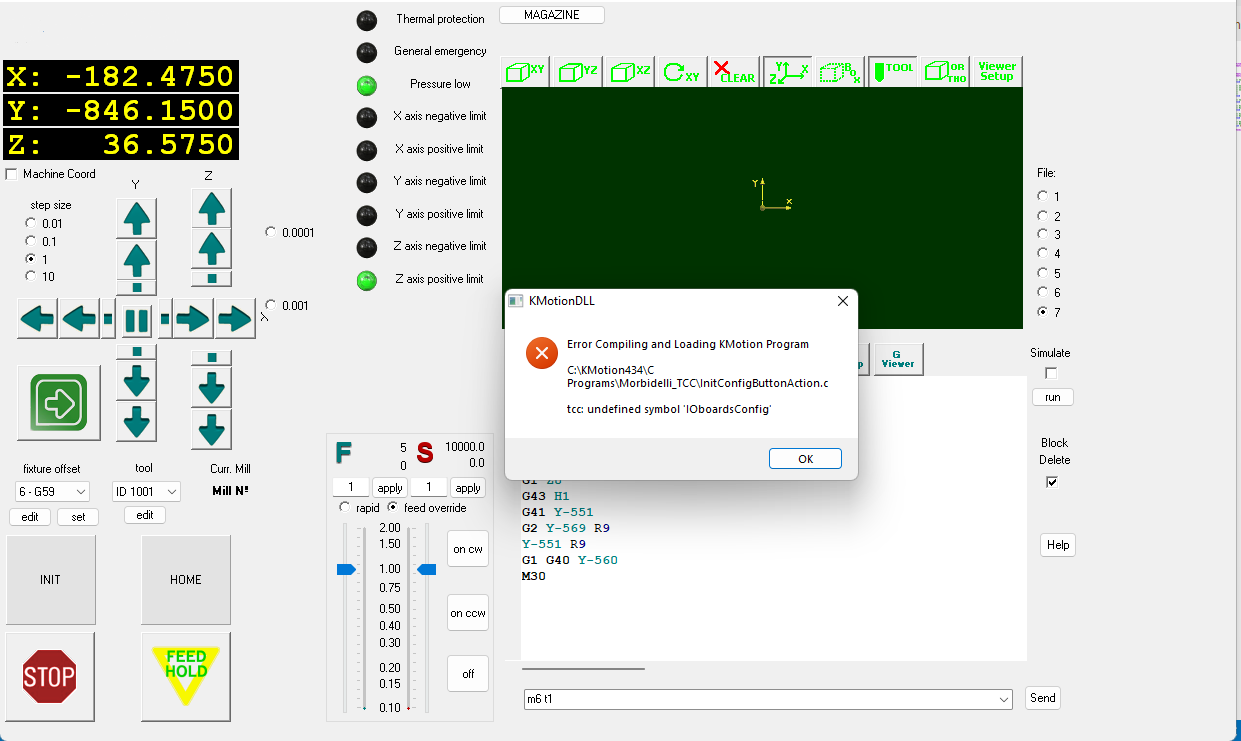The height and width of the screenshot is (741, 1241).
Task: Open the tool ID 1001 dropdown
Action: (x=145, y=491)
